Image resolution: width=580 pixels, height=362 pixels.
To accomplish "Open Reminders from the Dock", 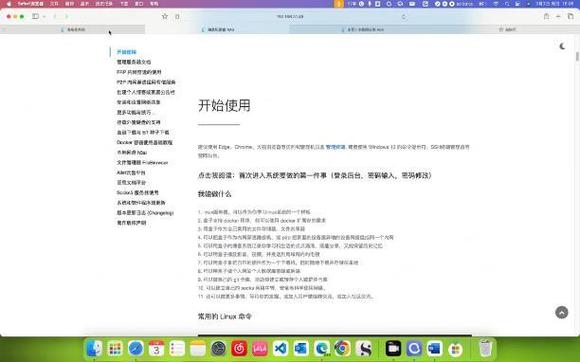I will point(177,348).
